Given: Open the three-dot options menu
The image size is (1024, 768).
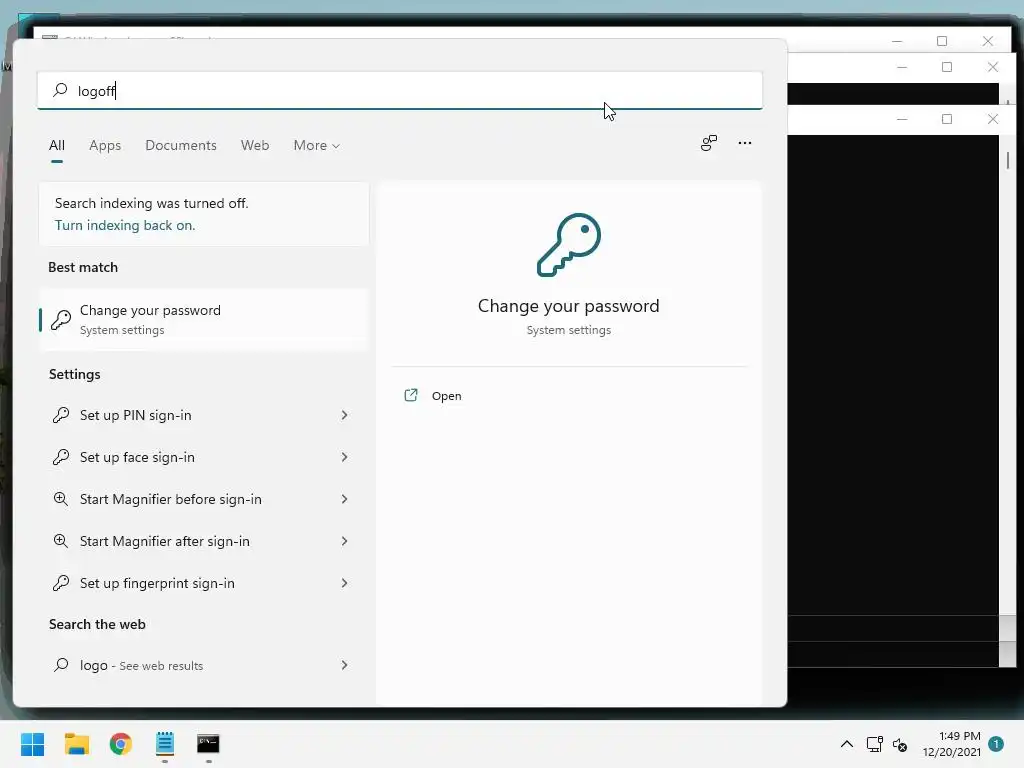Looking at the screenshot, I should coord(744,143).
